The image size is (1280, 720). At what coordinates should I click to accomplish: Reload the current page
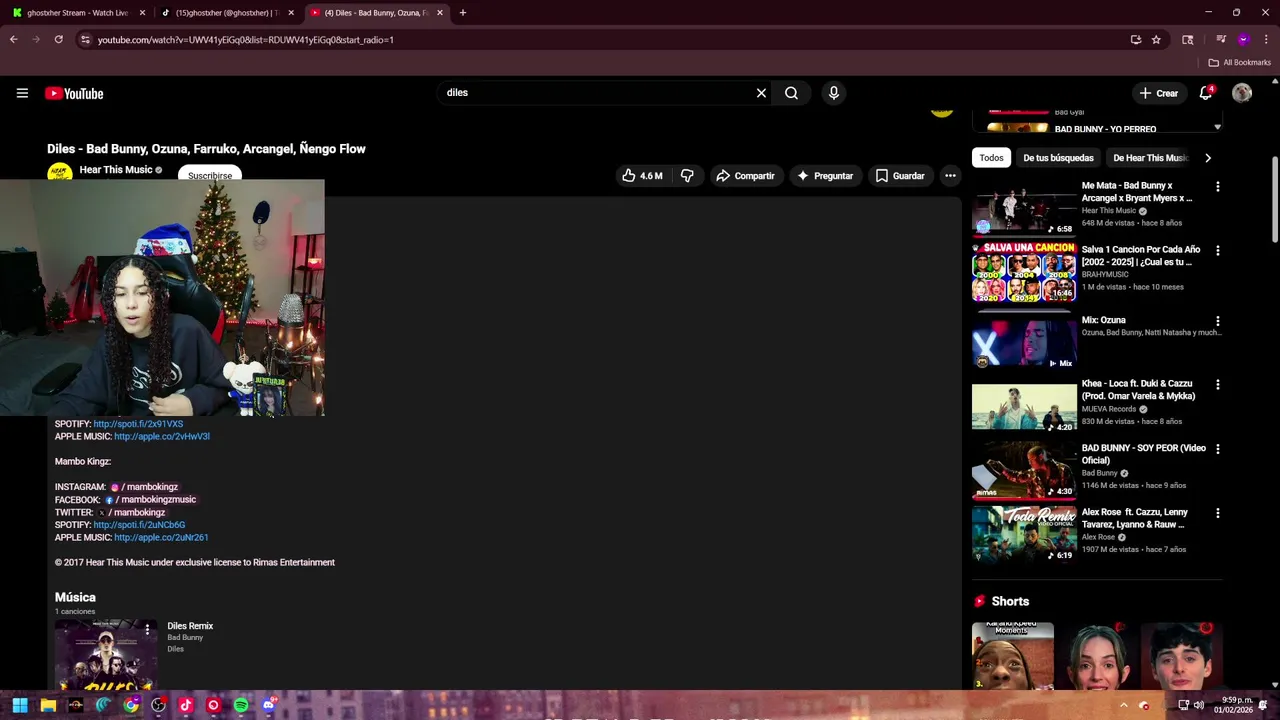pos(58,40)
